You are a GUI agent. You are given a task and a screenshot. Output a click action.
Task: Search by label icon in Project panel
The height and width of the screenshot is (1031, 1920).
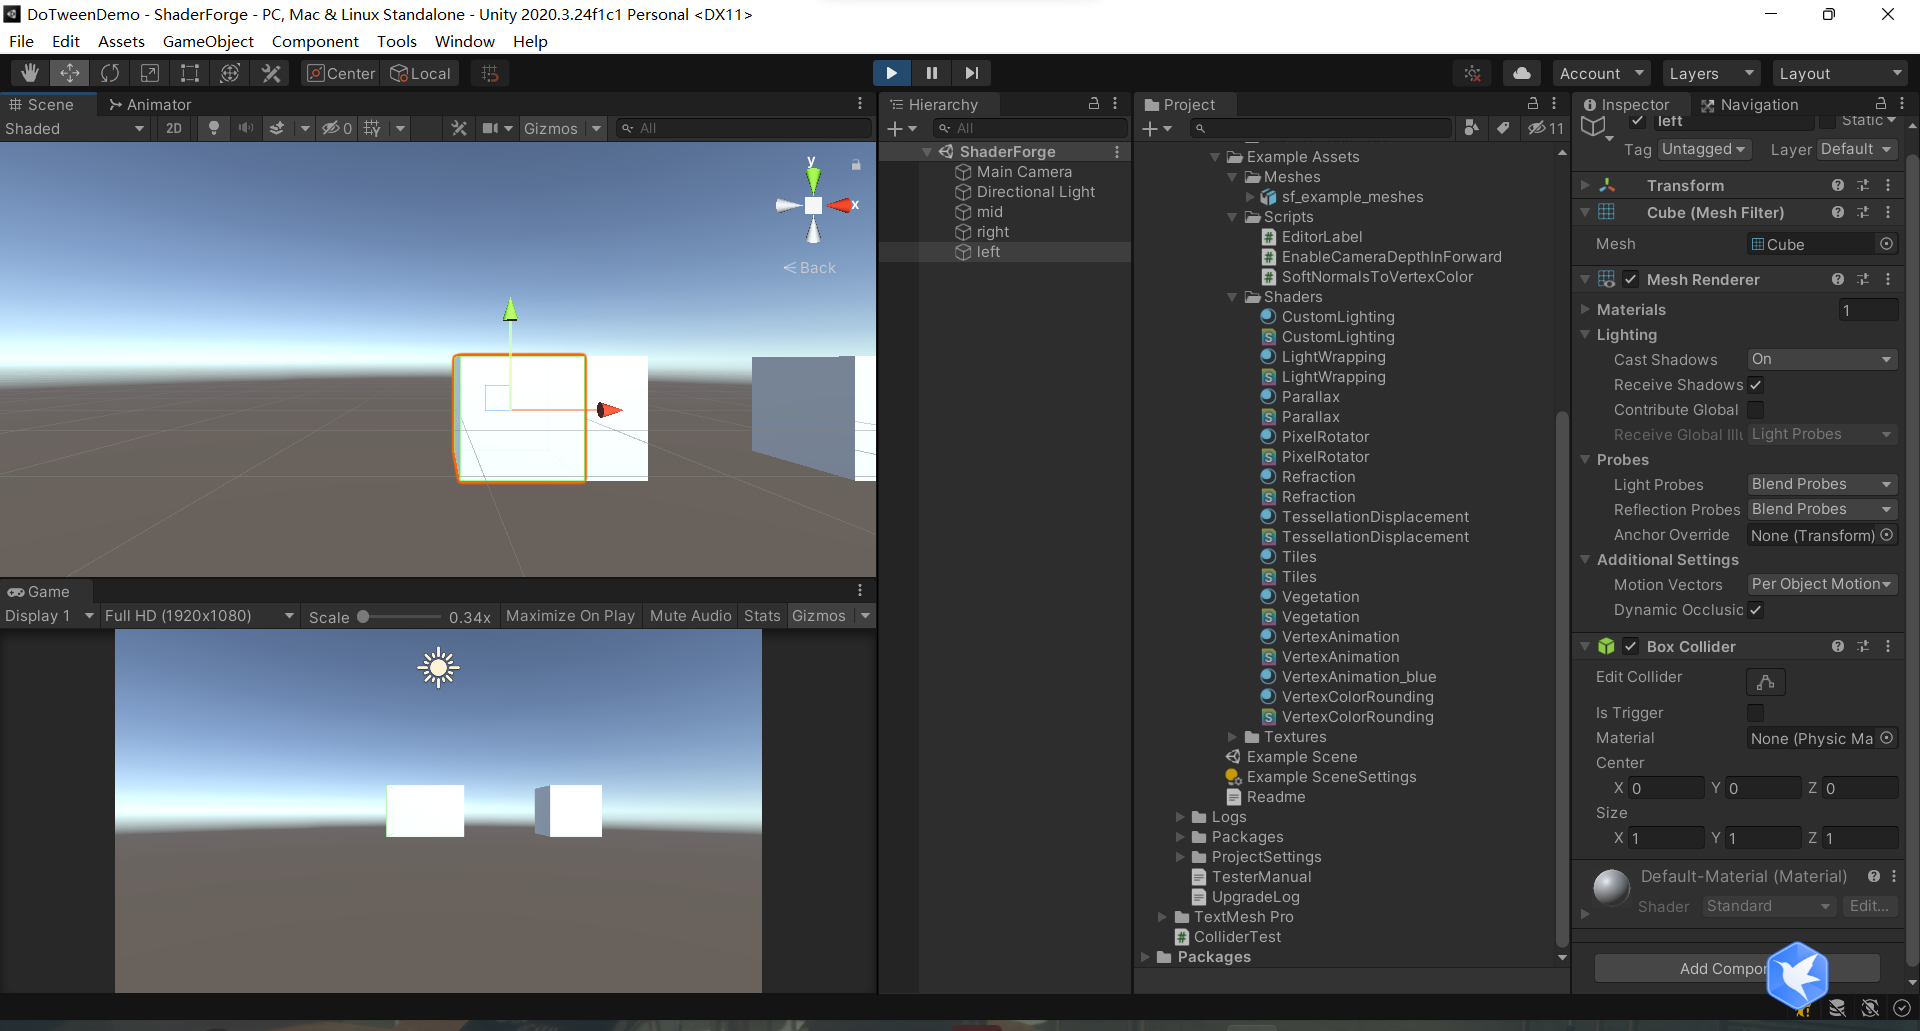[x=1503, y=128]
